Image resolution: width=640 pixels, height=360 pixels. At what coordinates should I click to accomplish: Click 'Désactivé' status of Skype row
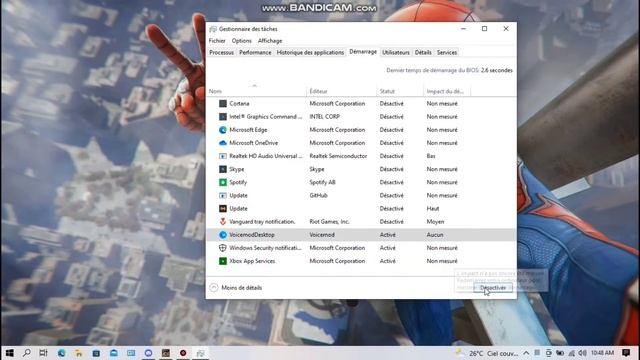click(x=391, y=169)
